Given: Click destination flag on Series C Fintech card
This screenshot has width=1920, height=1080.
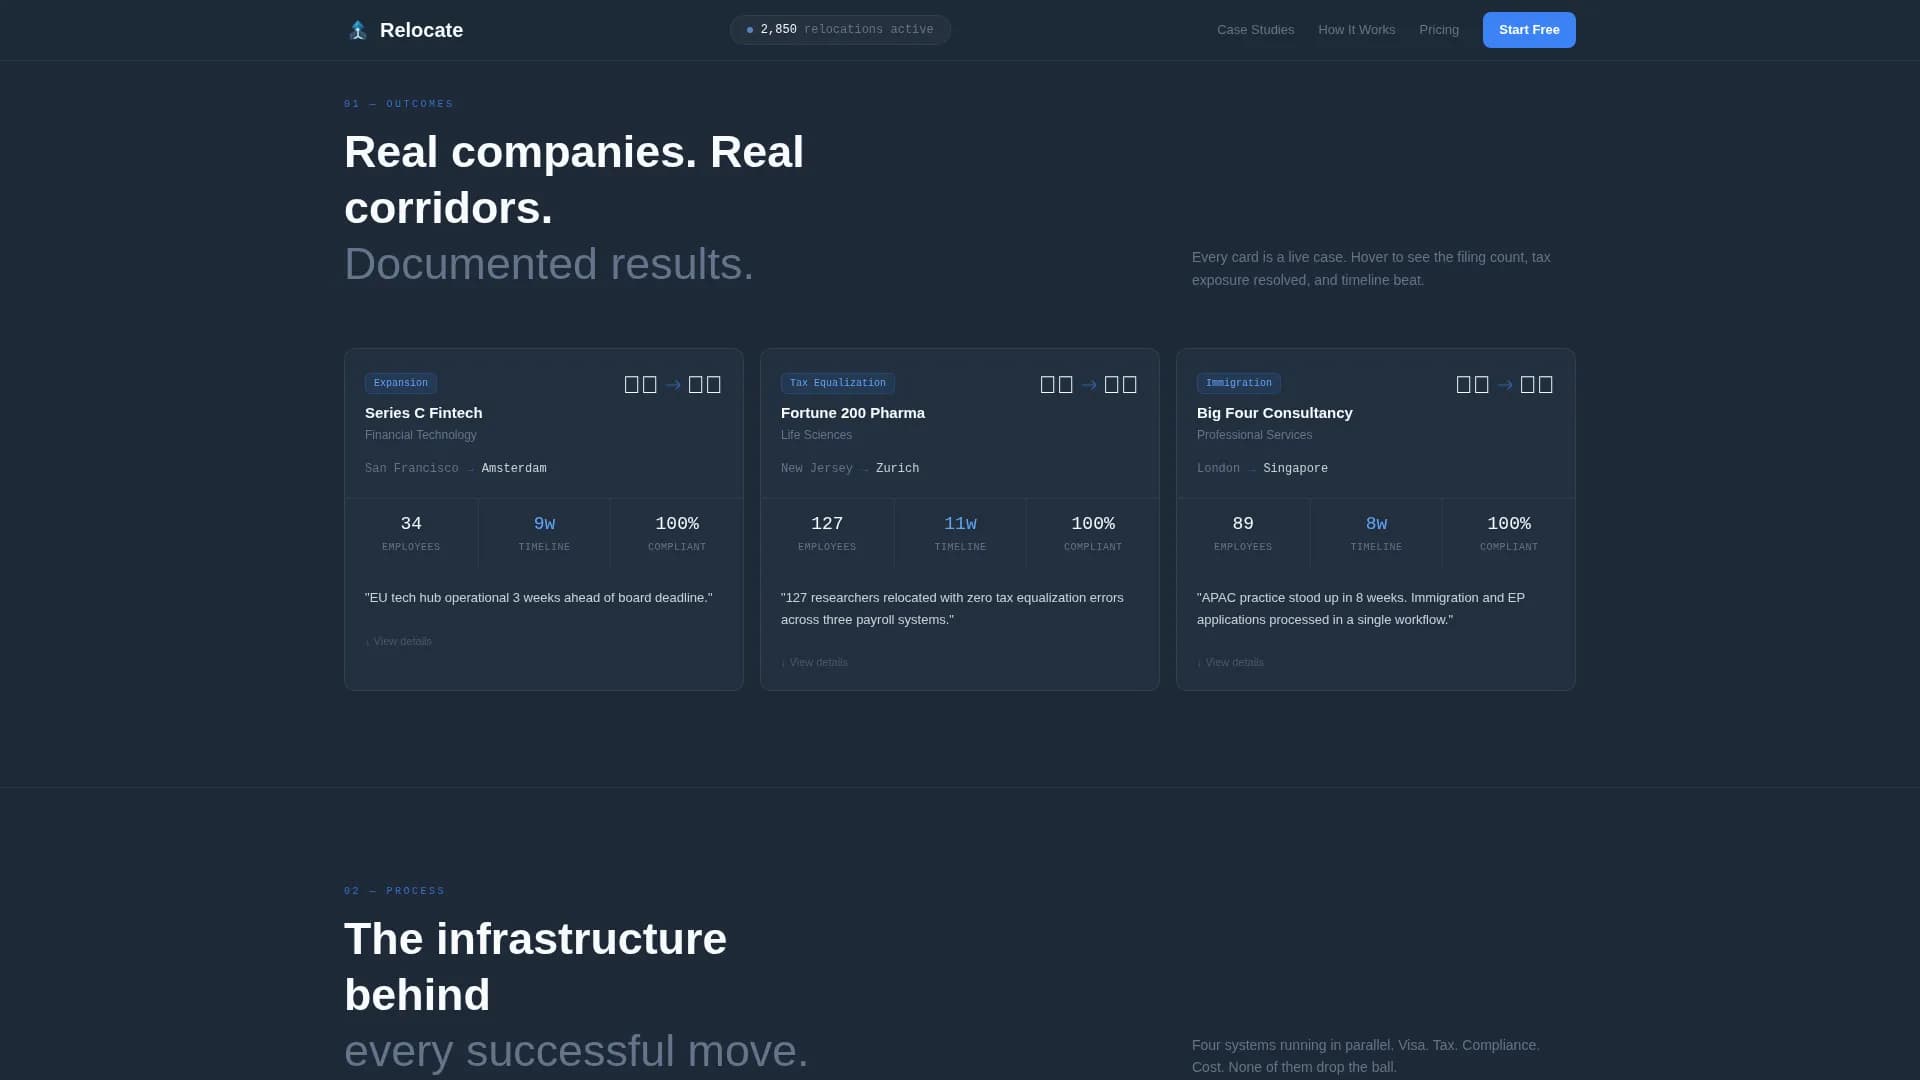Looking at the screenshot, I should pos(705,385).
